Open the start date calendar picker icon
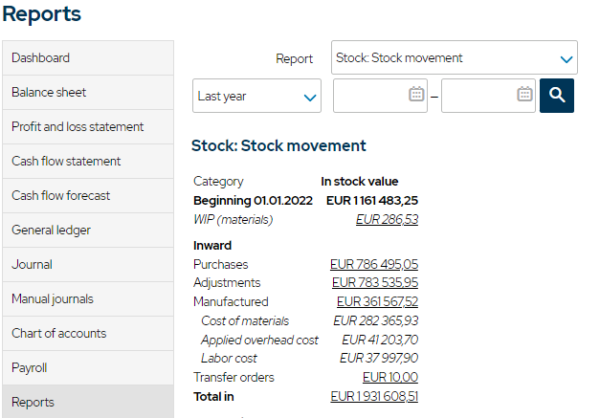This screenshot has height=418, width=600. coord(416,95)
